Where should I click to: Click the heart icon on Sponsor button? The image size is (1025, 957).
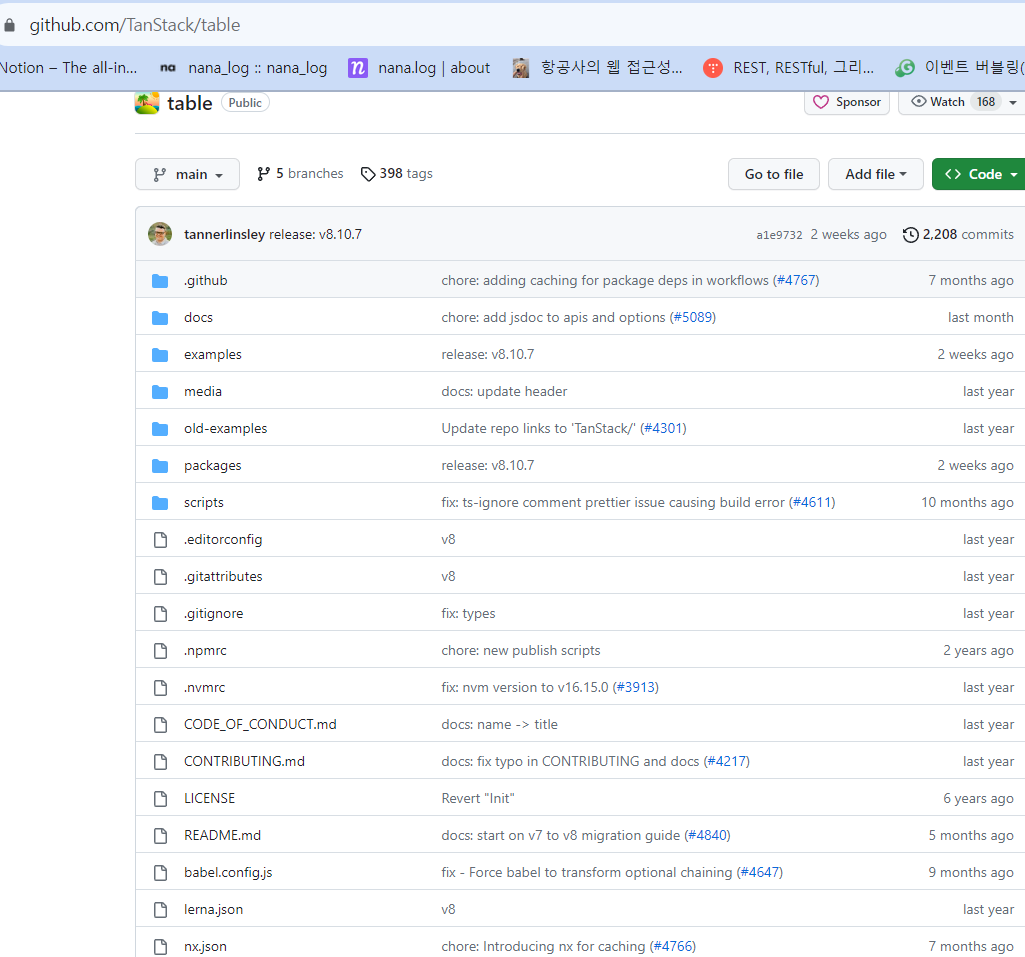820,102
